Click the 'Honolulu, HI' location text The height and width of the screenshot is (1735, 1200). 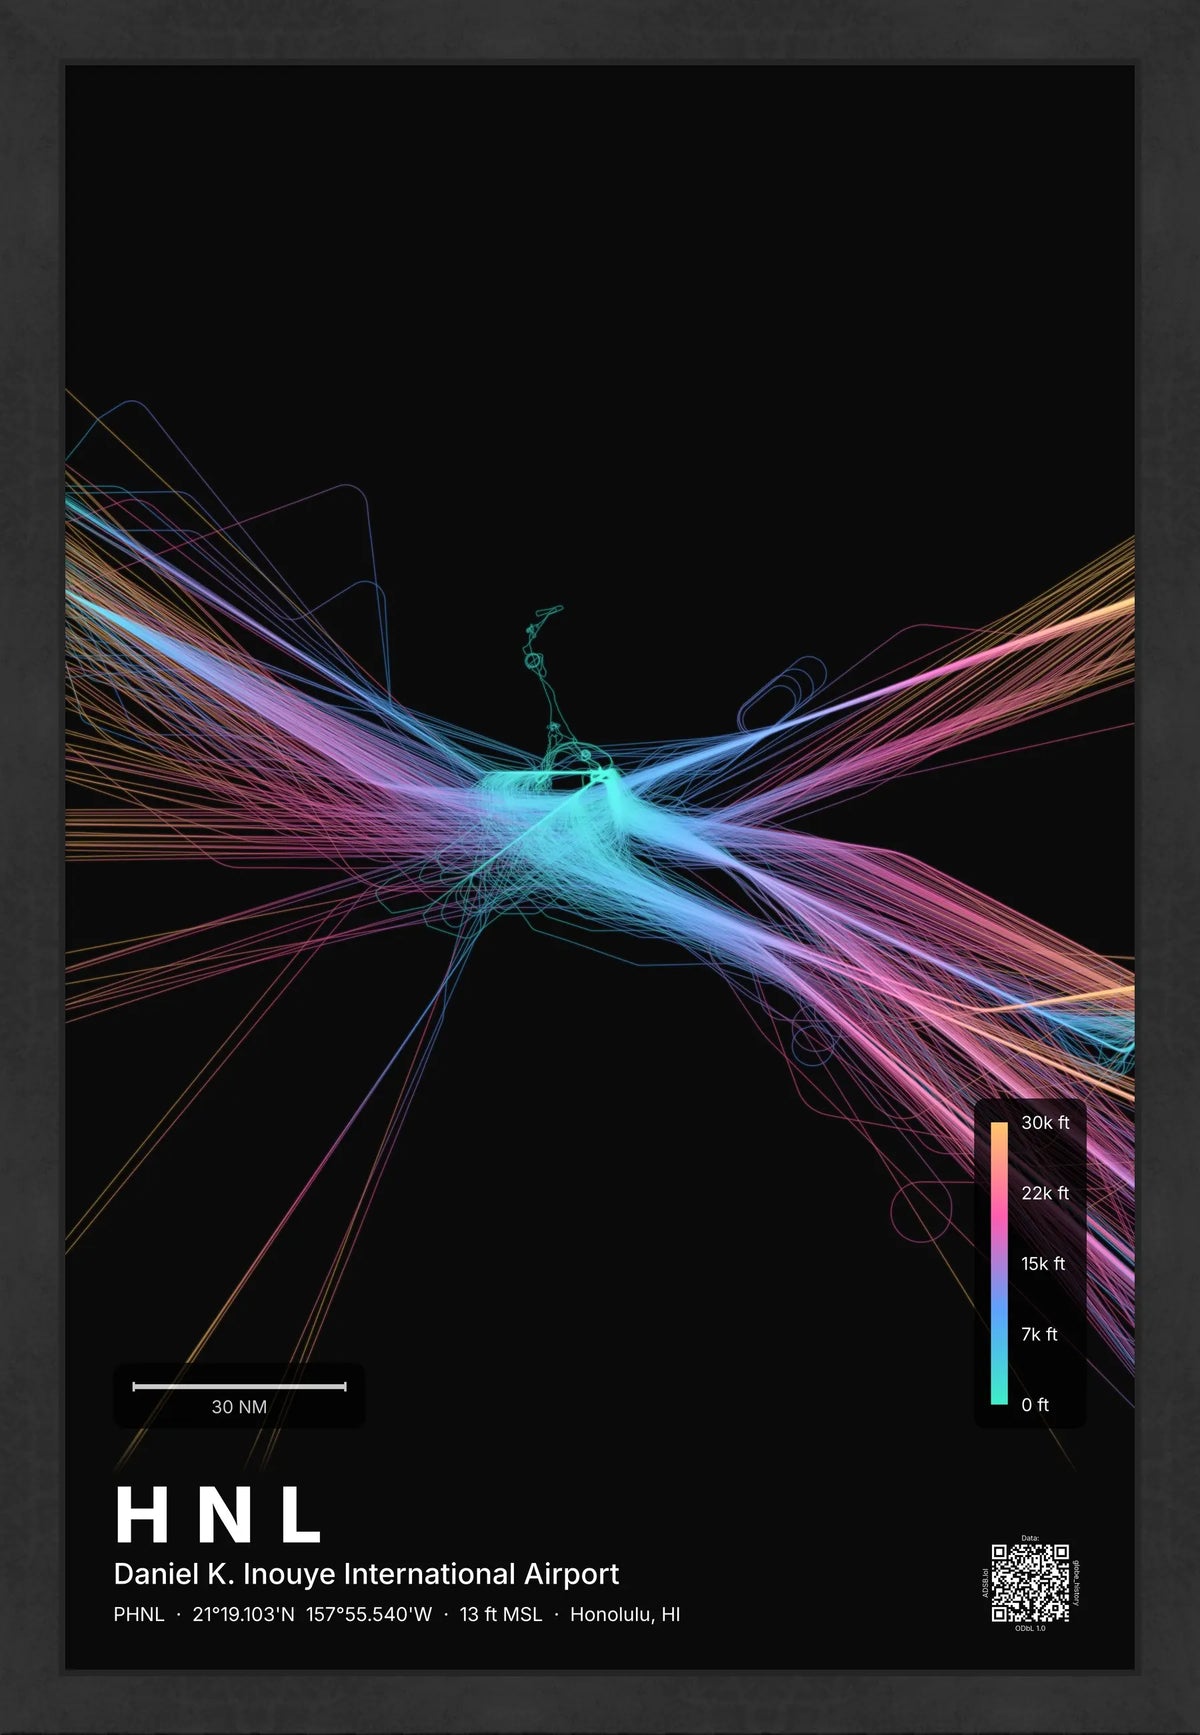click(625, 1614)
